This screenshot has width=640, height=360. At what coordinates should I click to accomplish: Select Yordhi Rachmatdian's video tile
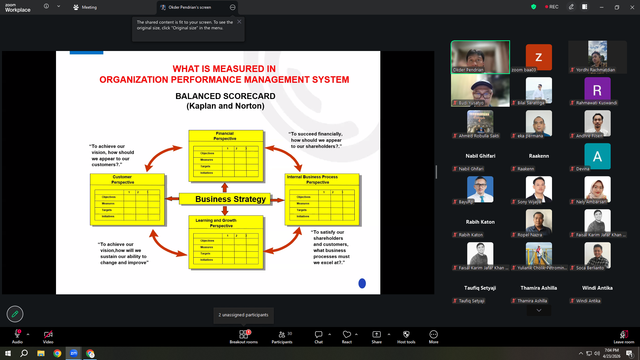tap(598, 57)
